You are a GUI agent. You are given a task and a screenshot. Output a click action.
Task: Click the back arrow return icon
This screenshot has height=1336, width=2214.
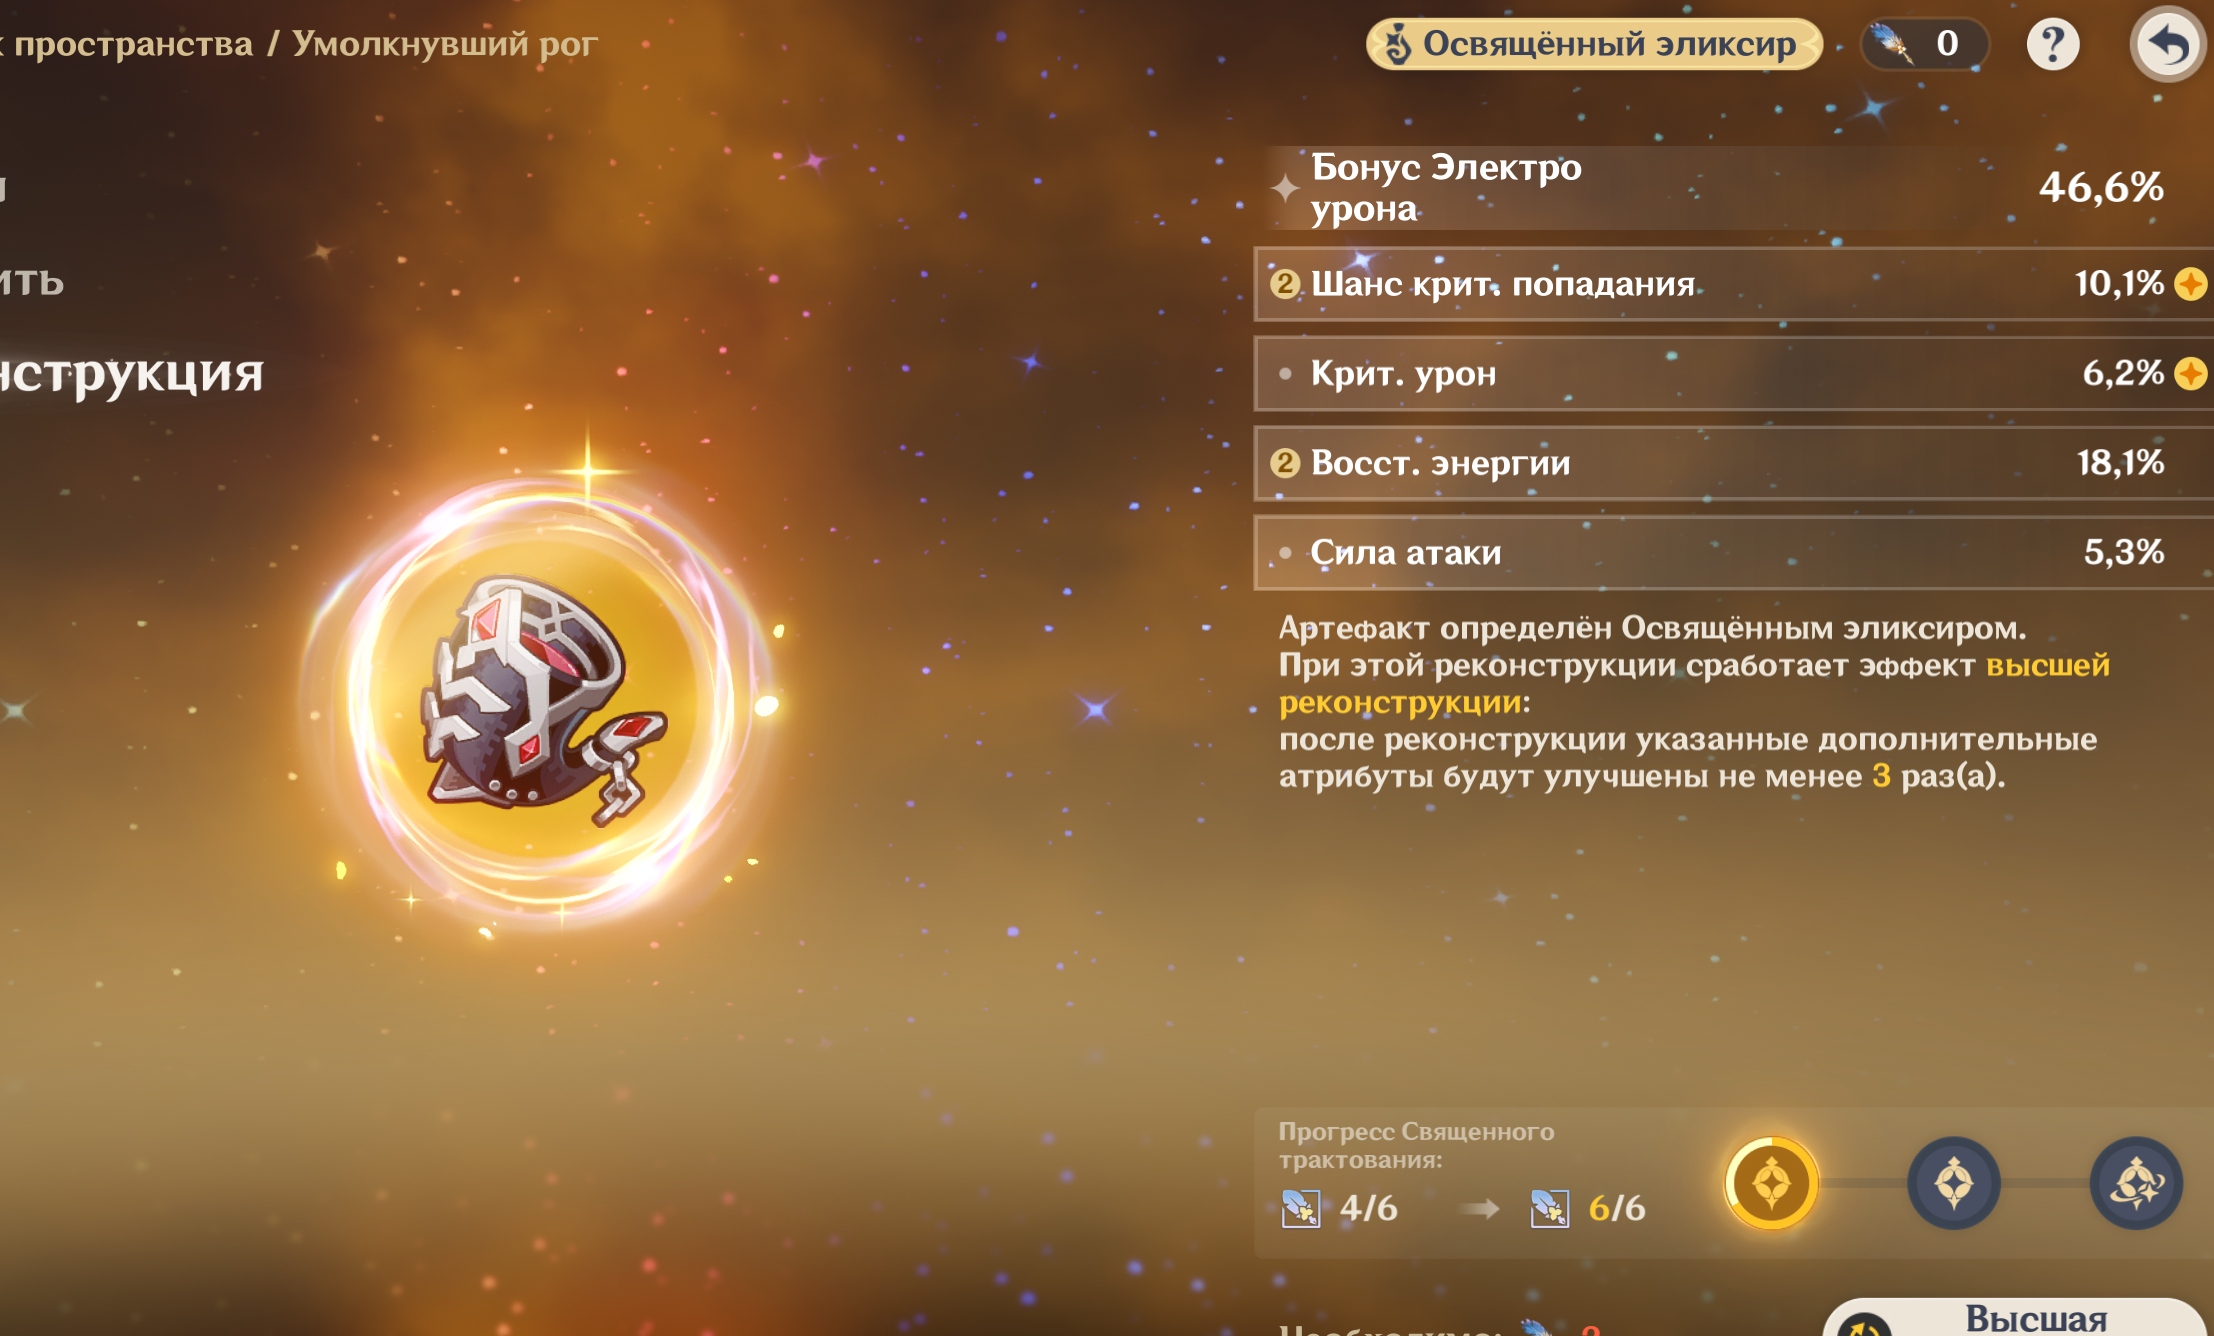(x=2167, y=44)
